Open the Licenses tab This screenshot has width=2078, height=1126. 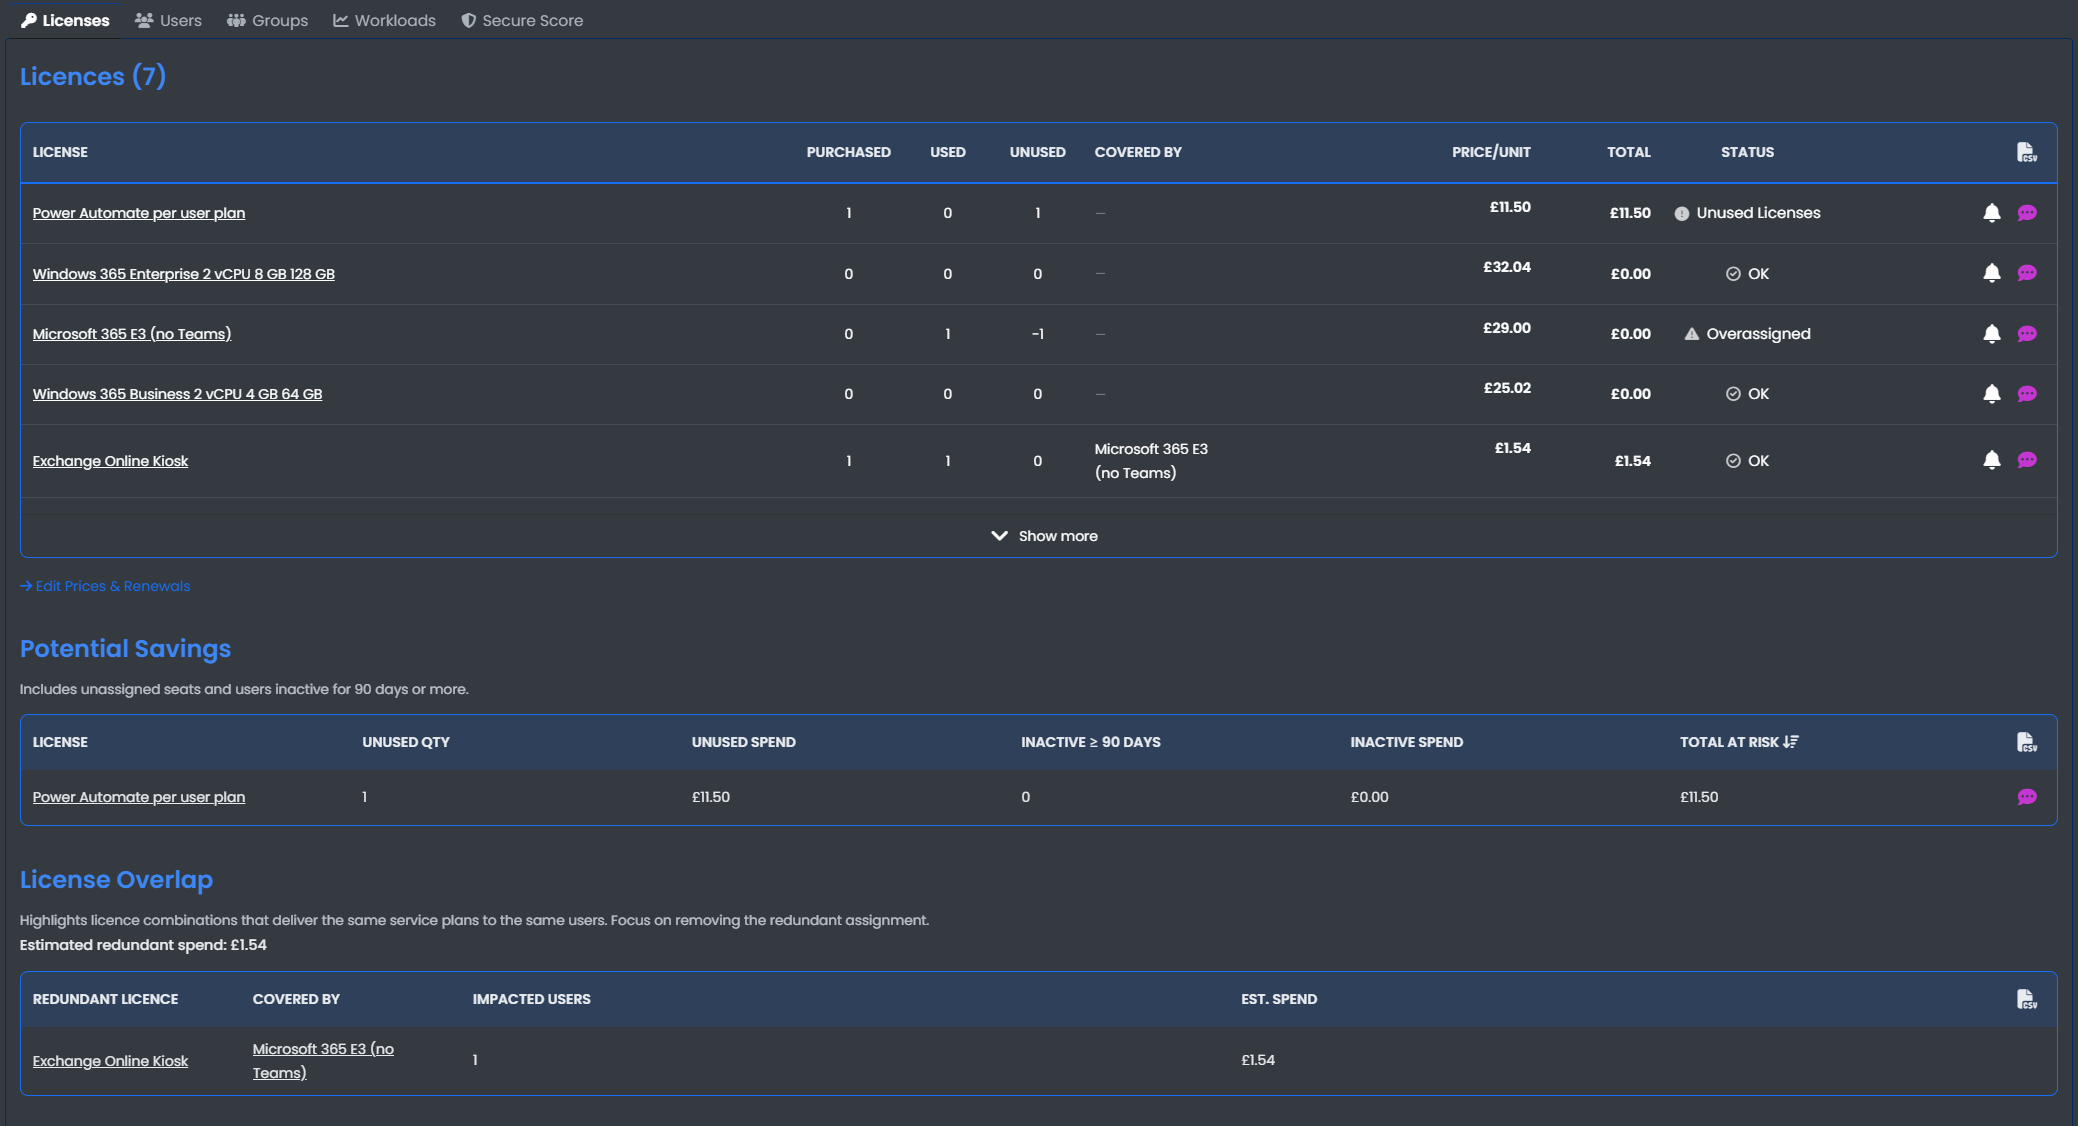pos(65,20)
